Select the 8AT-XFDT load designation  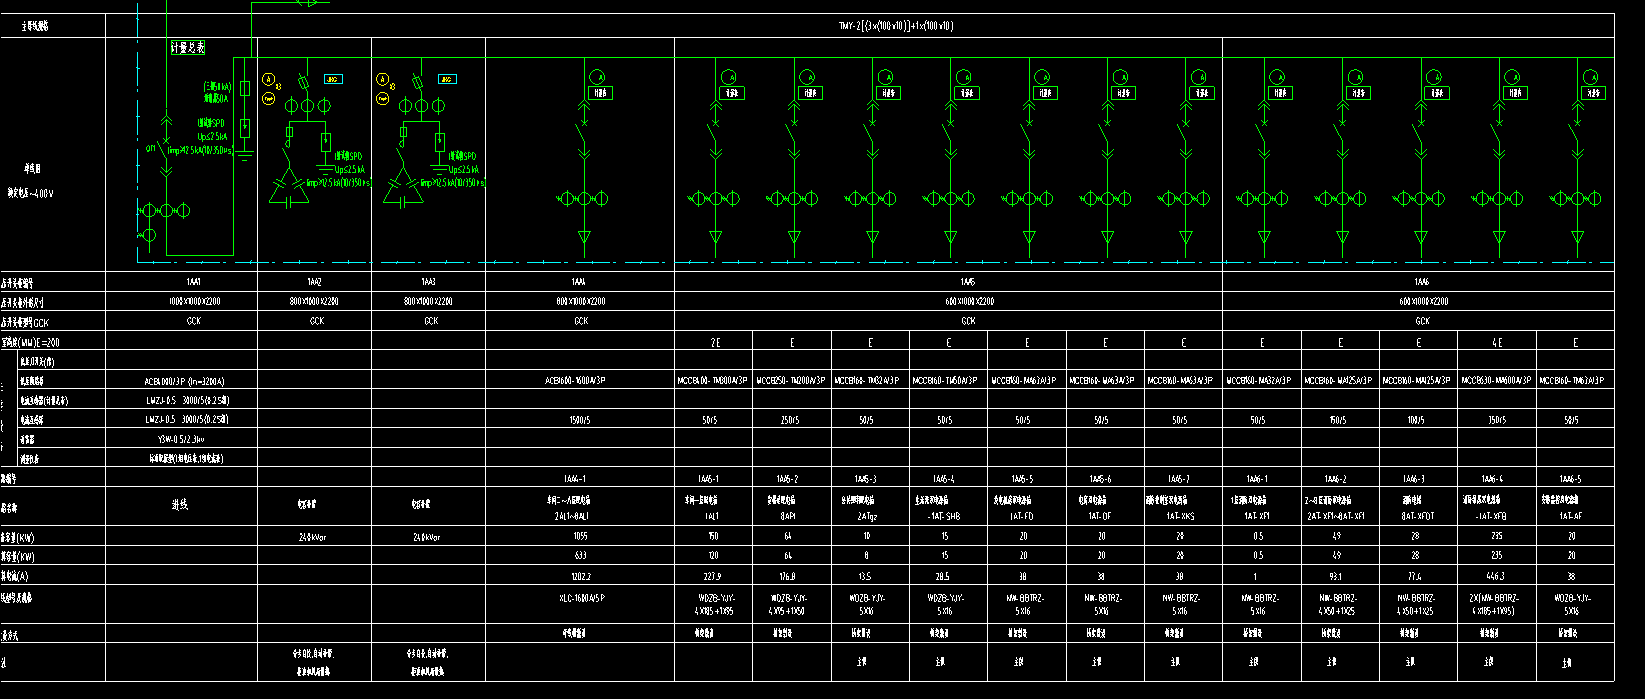[1416, 516]
